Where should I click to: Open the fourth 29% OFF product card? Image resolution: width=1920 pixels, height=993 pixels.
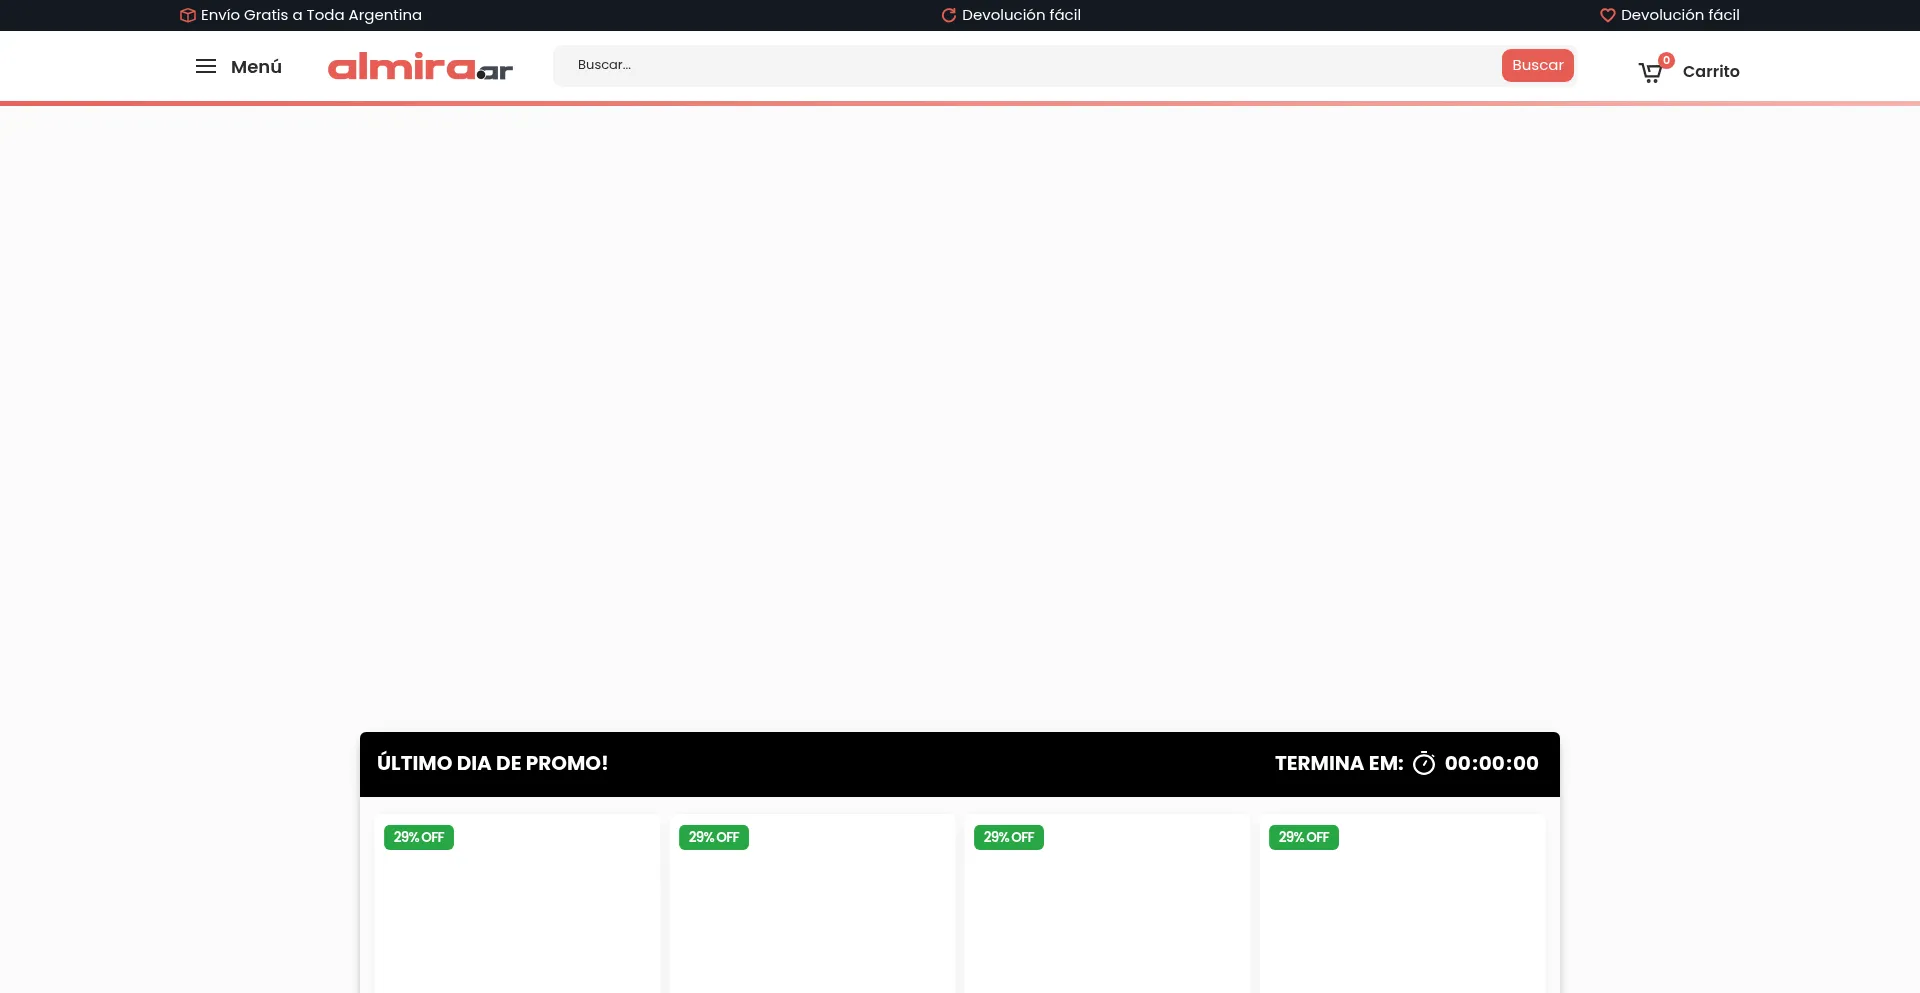(x=1402, y=904)
